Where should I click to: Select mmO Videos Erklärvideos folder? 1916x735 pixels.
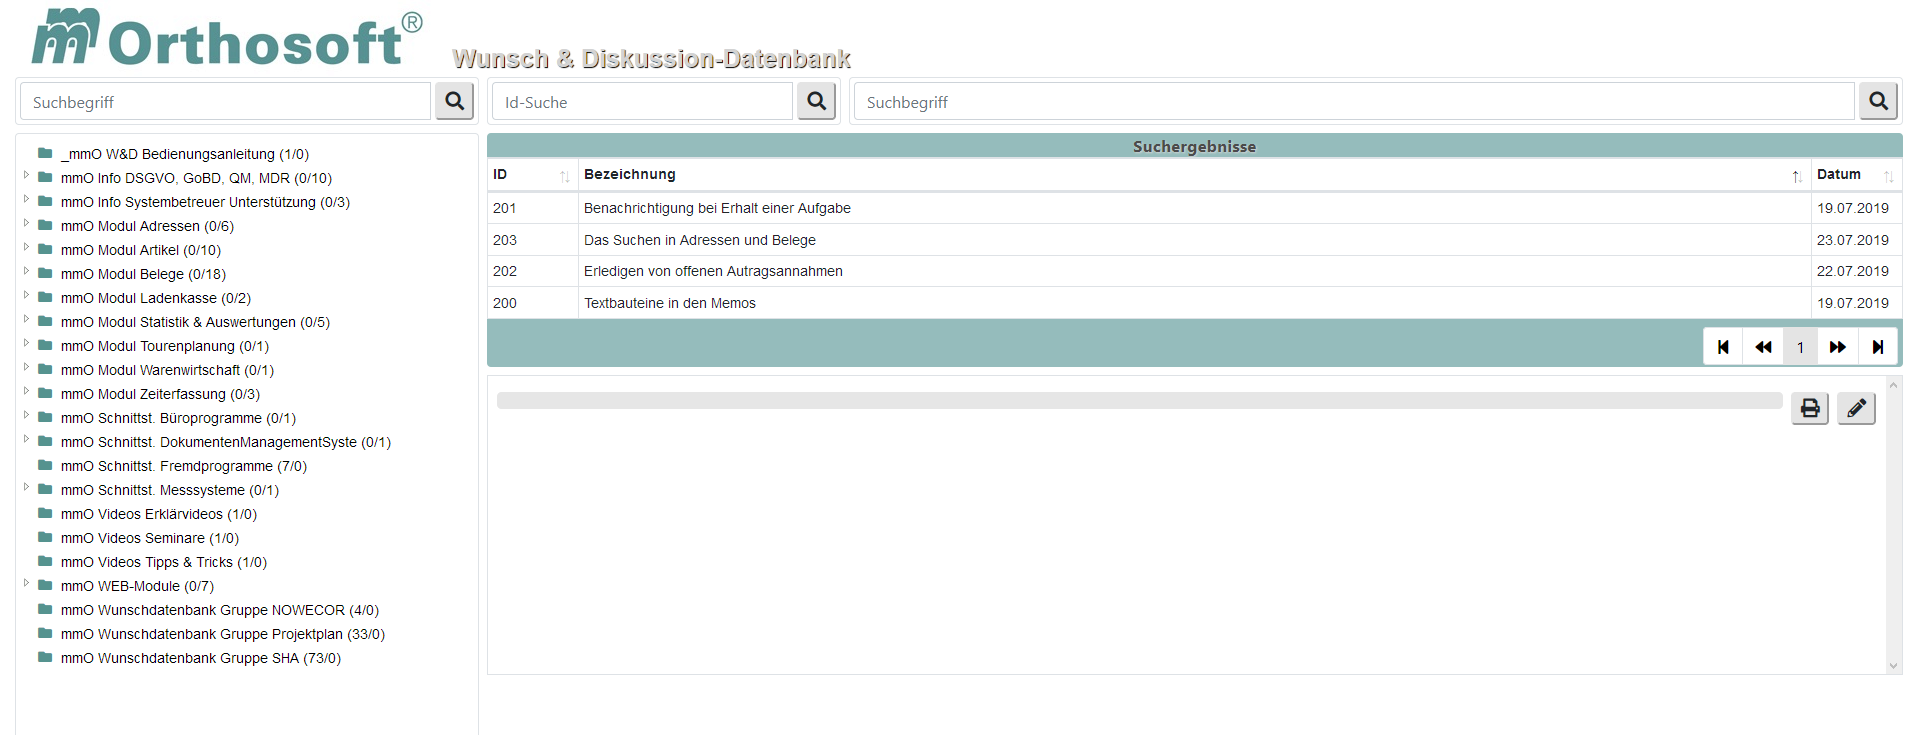[x=158, y=514]
